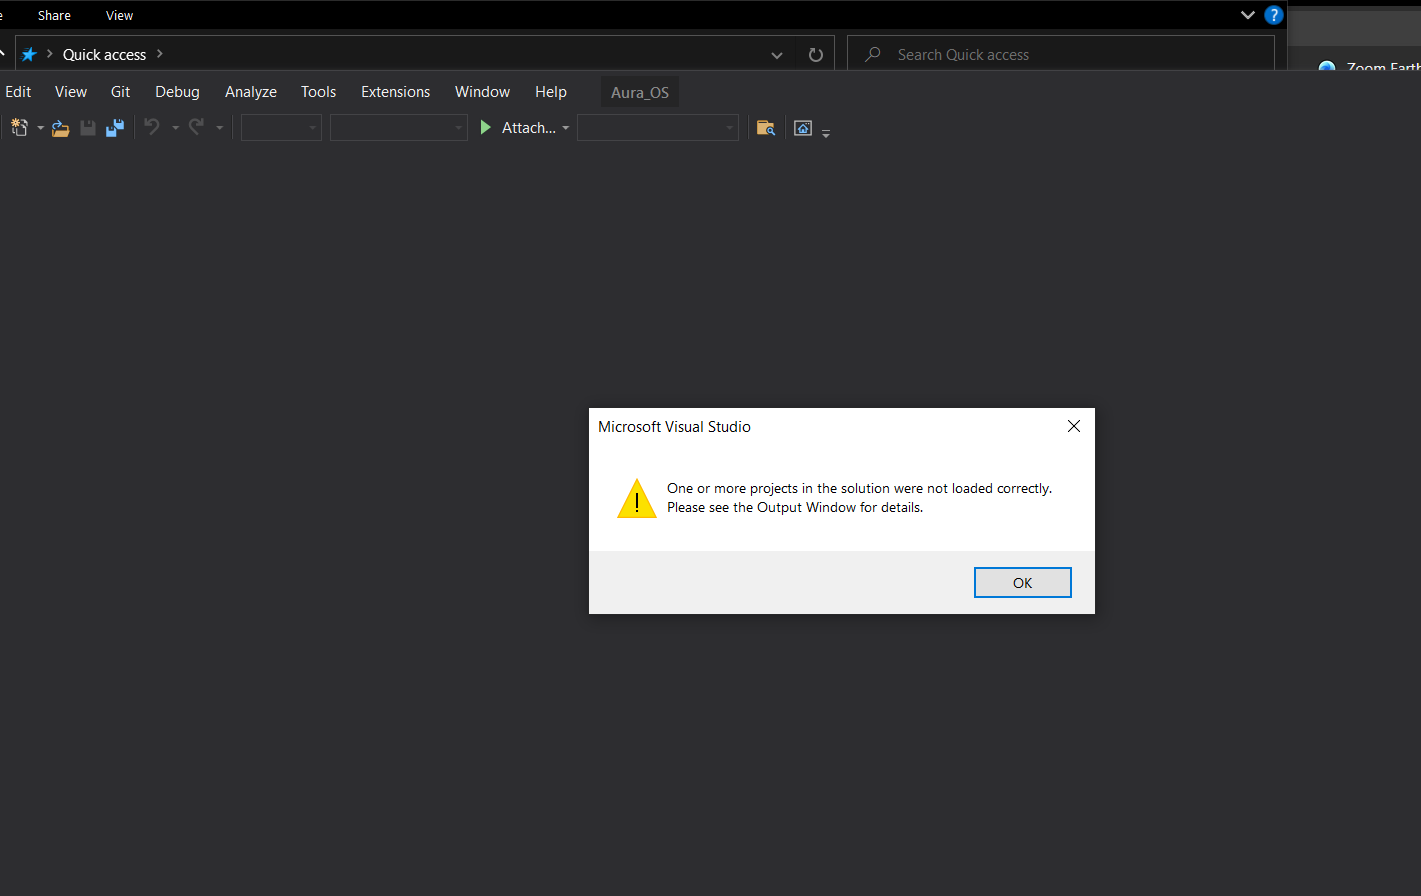Viewport: 1421px width, 896px height.
Task: Redo the last action
Action: click(x=198, y=127)
